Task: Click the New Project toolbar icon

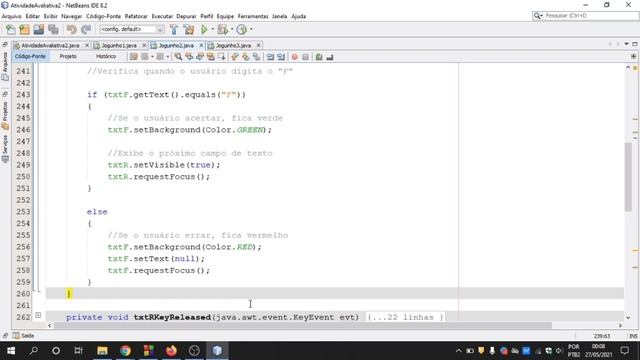Action: [x=24, y=29]
